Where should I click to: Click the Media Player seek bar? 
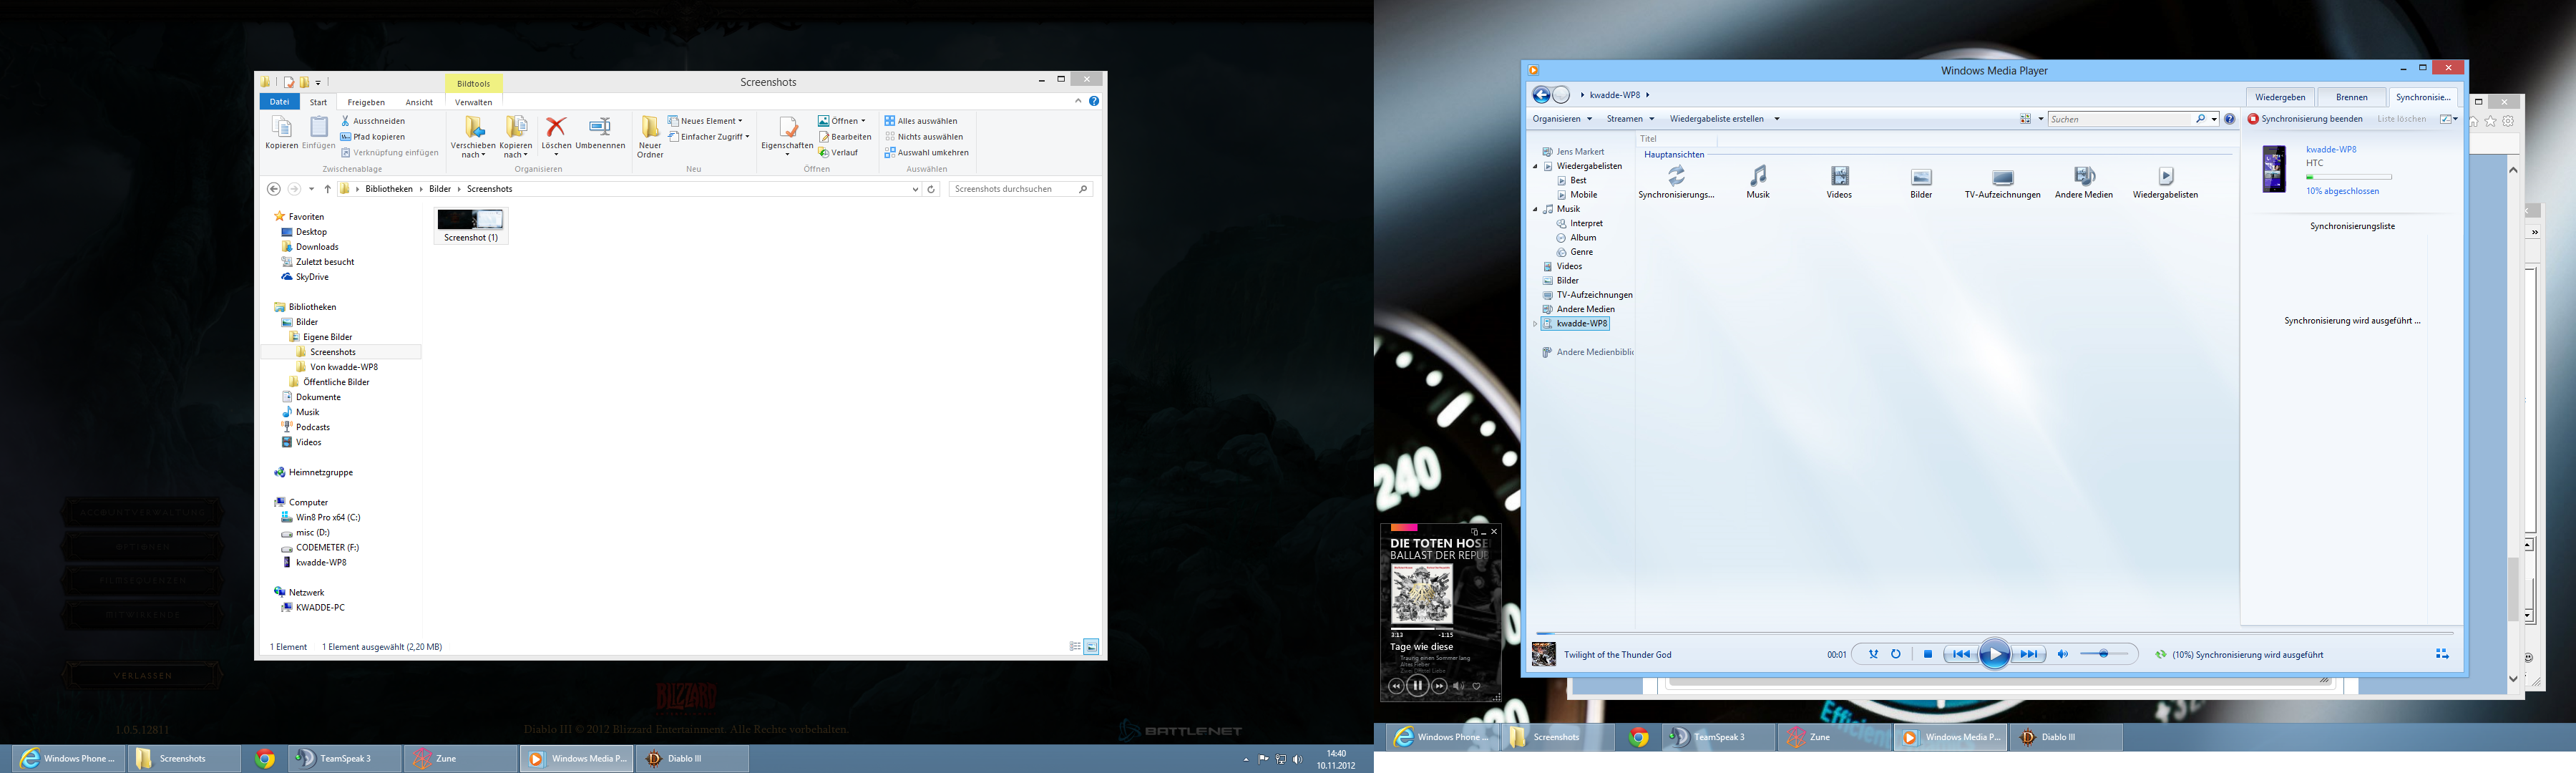[x=1994, y=633]
